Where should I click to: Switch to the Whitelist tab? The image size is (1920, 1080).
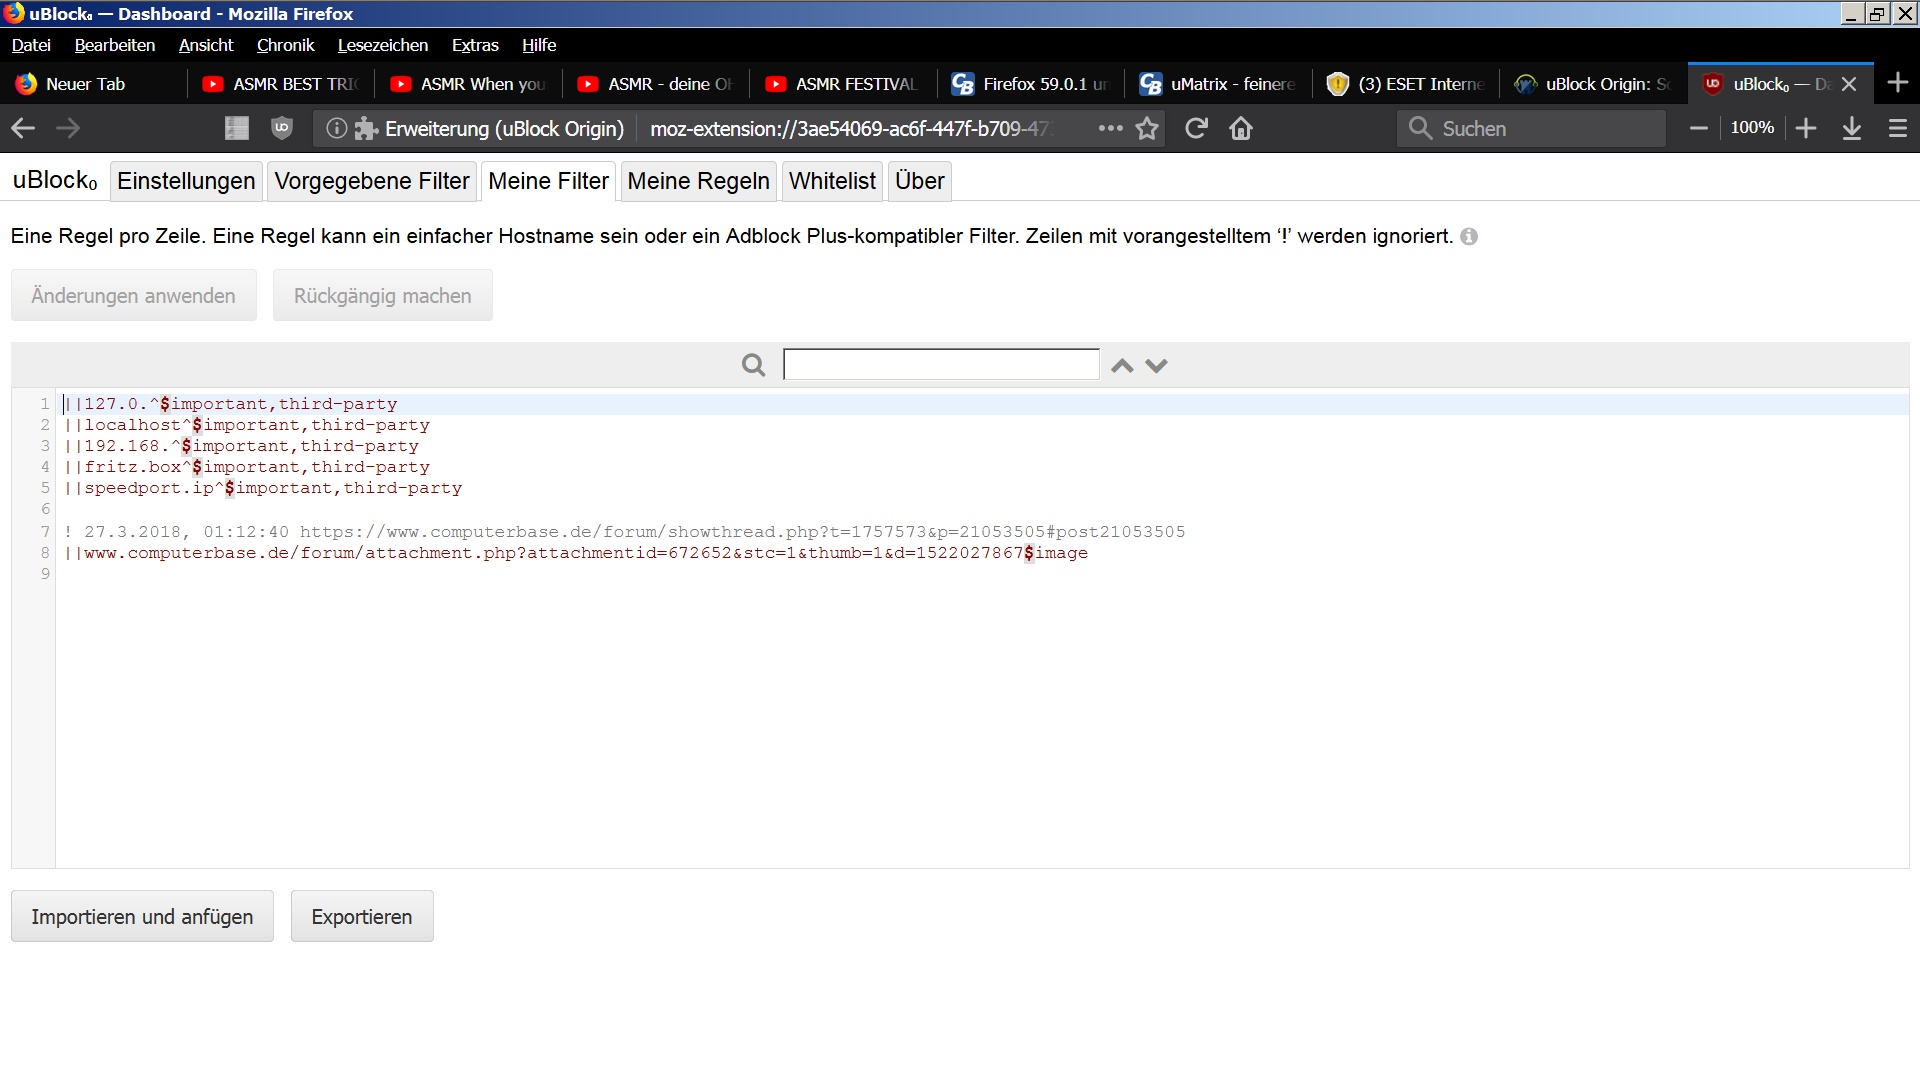pos(832,181)
